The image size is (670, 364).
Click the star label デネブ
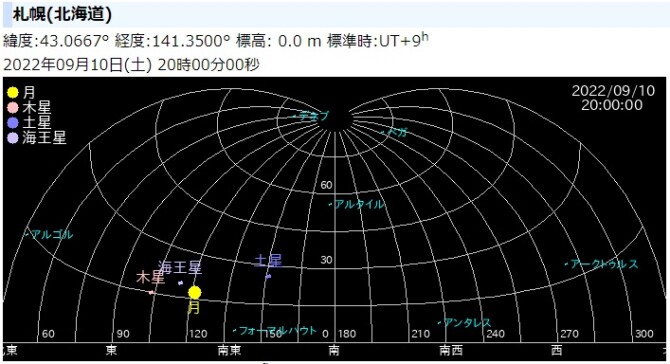[x=314, y=116]
